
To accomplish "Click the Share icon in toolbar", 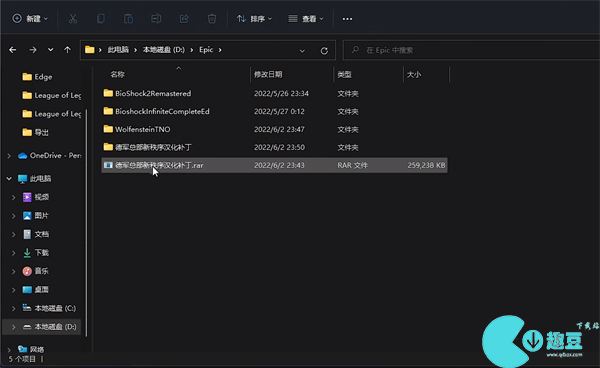I will pos(184,19).
